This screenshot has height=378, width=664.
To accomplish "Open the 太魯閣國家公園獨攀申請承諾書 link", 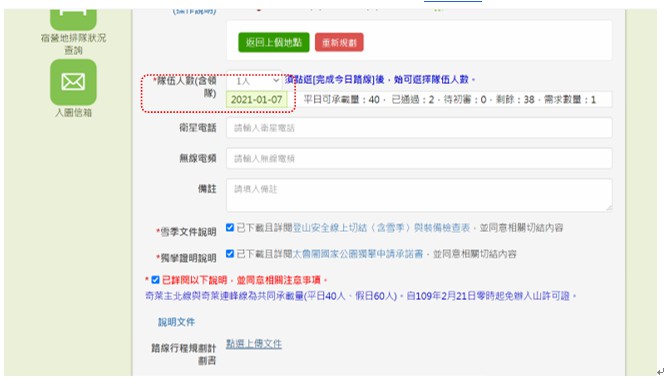I will [x=358, y=254].
